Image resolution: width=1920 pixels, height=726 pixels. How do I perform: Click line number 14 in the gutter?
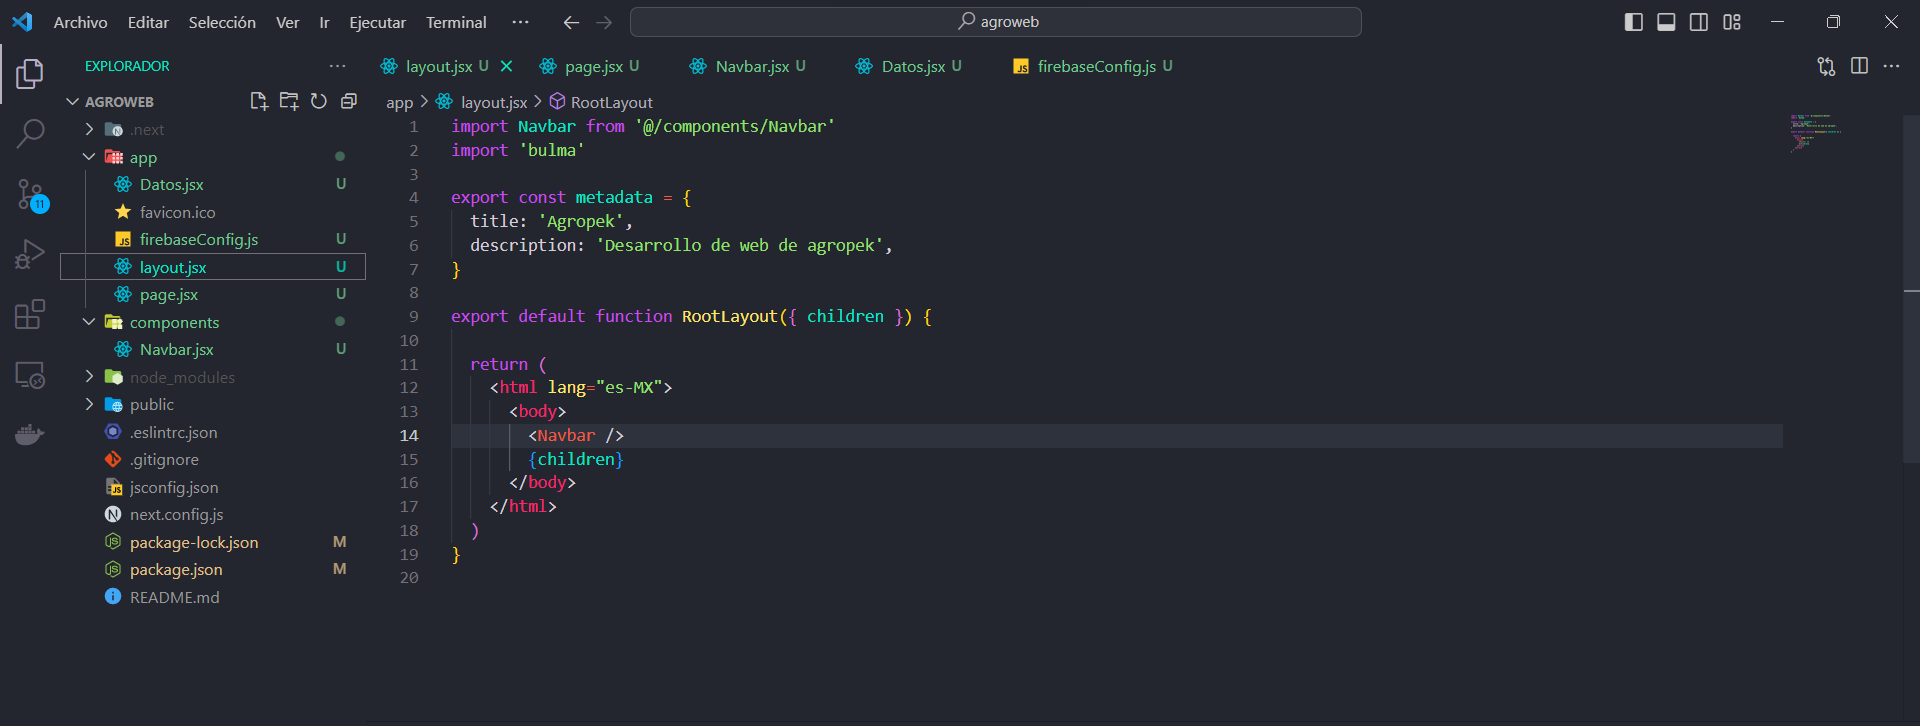409,435
